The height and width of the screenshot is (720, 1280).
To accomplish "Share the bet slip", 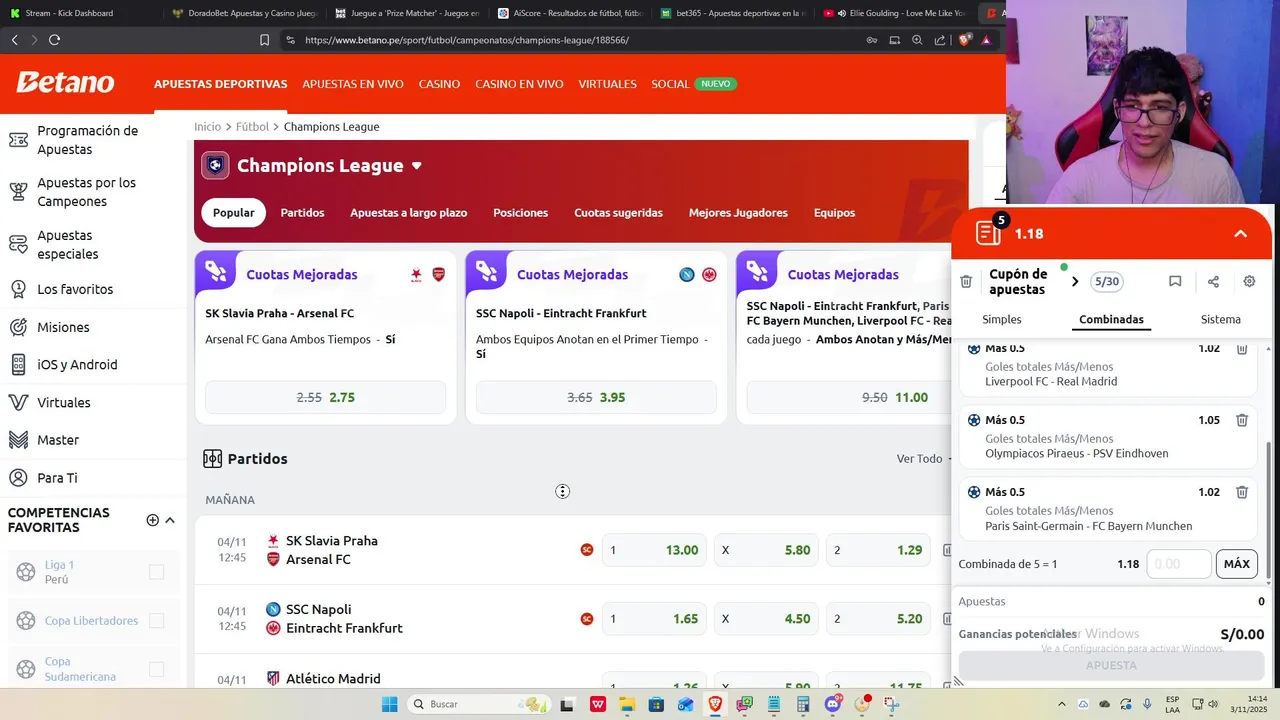I will (x=1213, y=282).
